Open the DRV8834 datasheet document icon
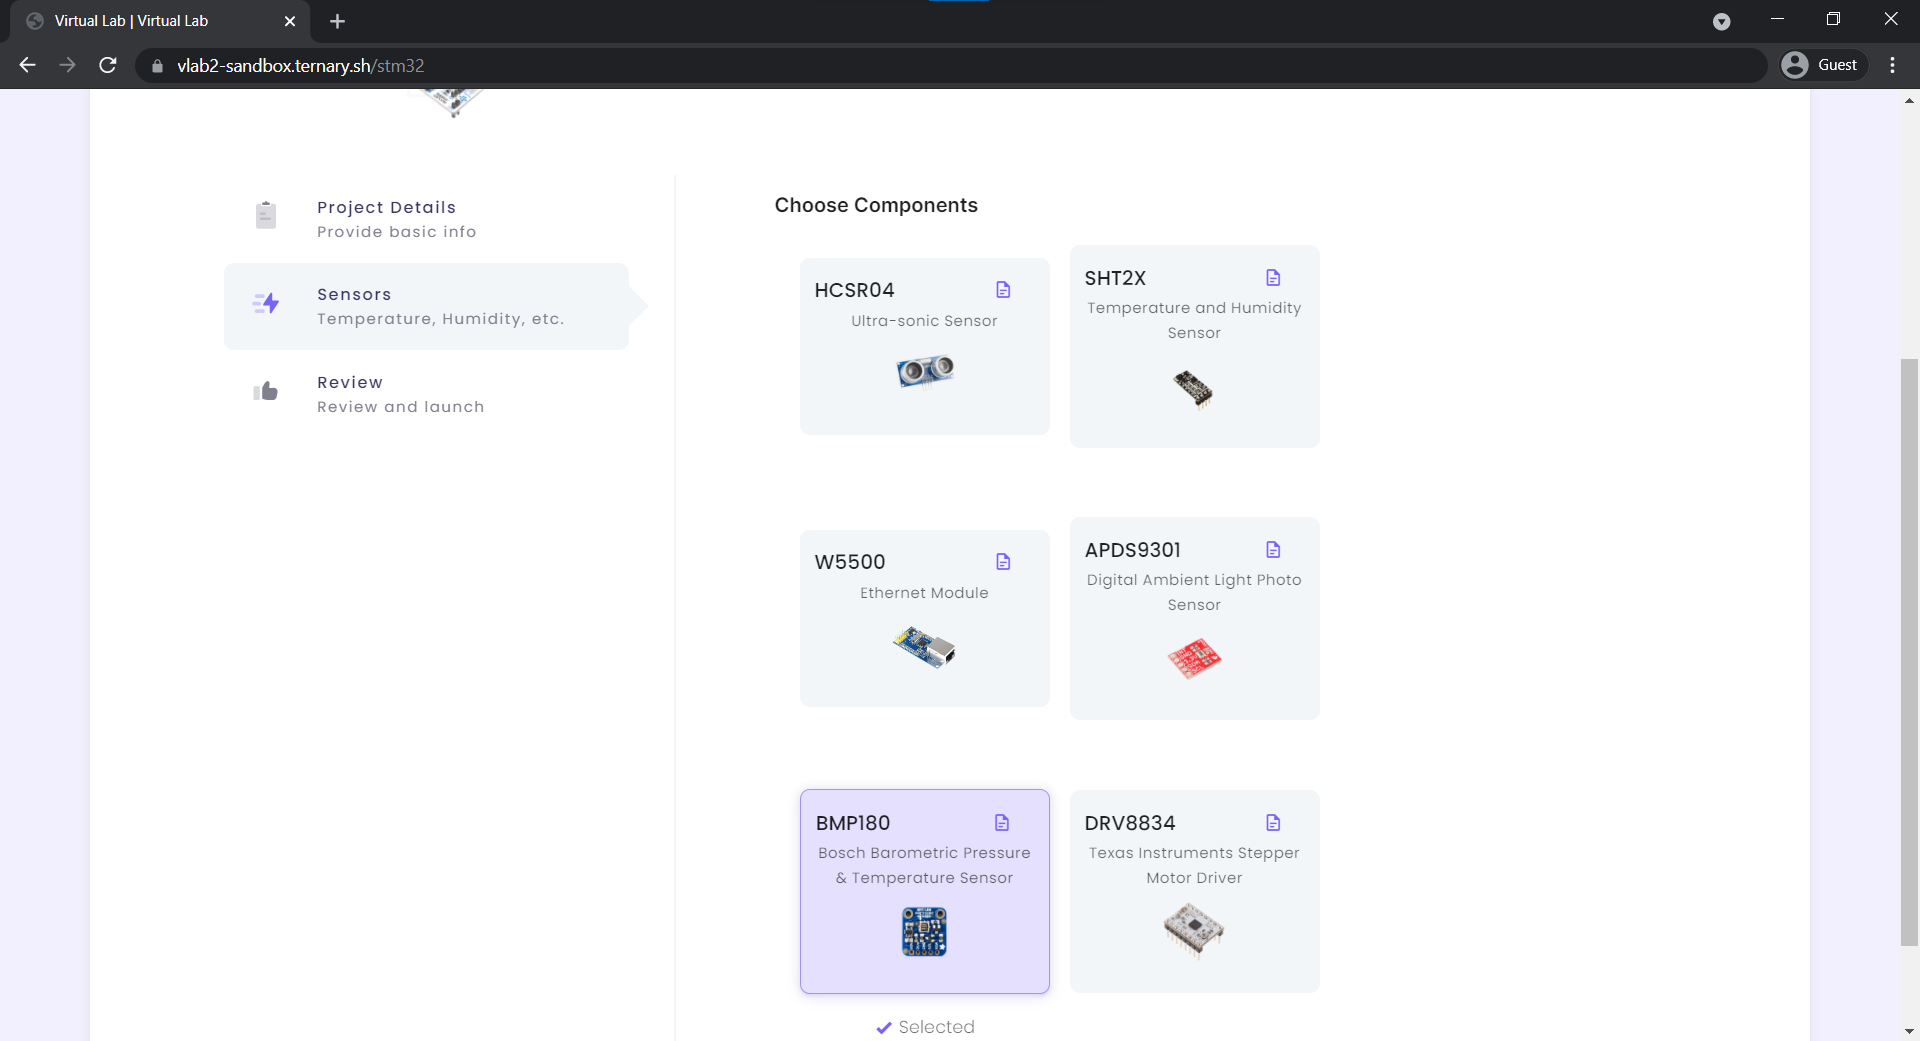Screen dimensions: 1920x1041 (1273, 823)
